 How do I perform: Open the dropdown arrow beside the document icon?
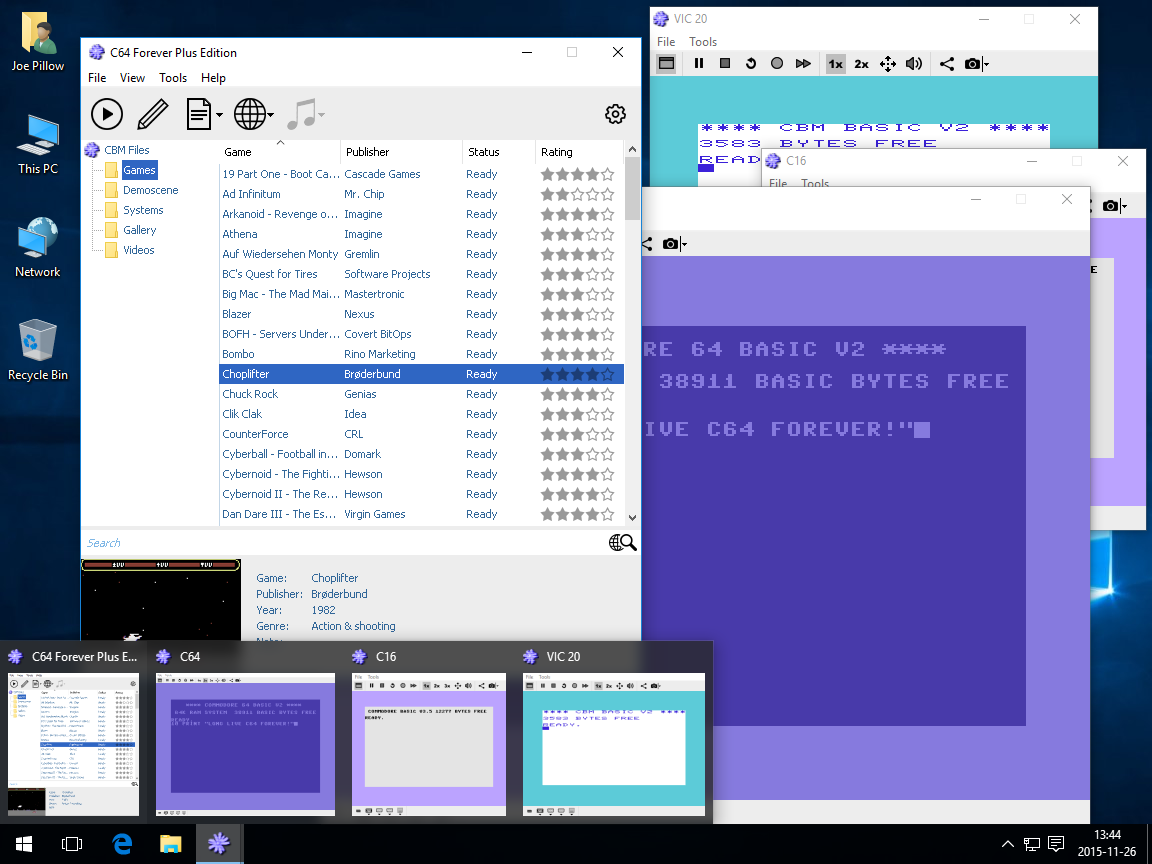219,115
